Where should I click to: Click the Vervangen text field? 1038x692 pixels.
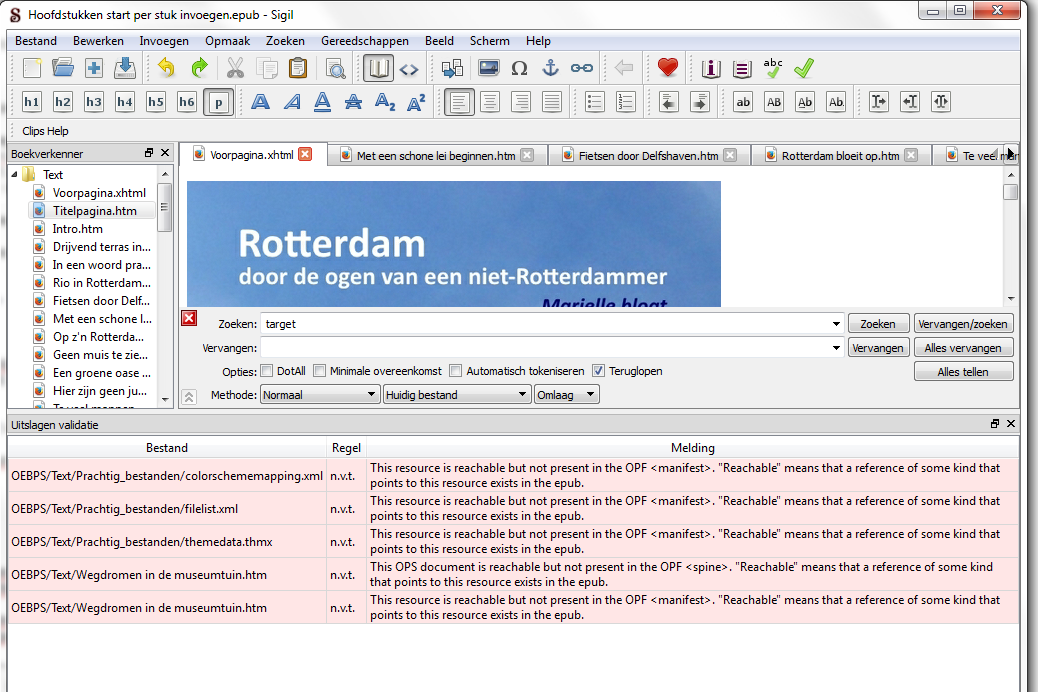tap(545, 348)
